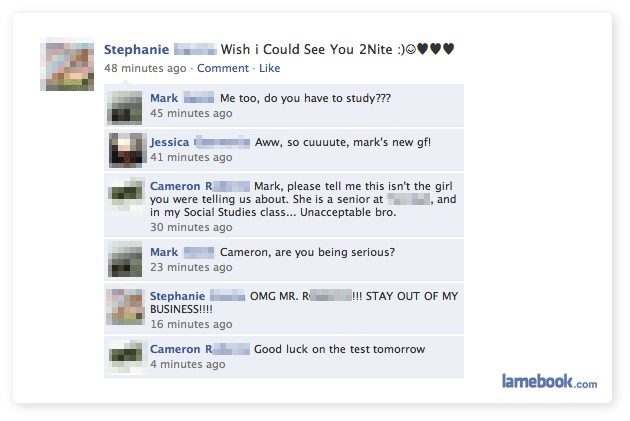Click the '4 minutes ago' timestamp
The image size is (630, 421).
(188, 364)
